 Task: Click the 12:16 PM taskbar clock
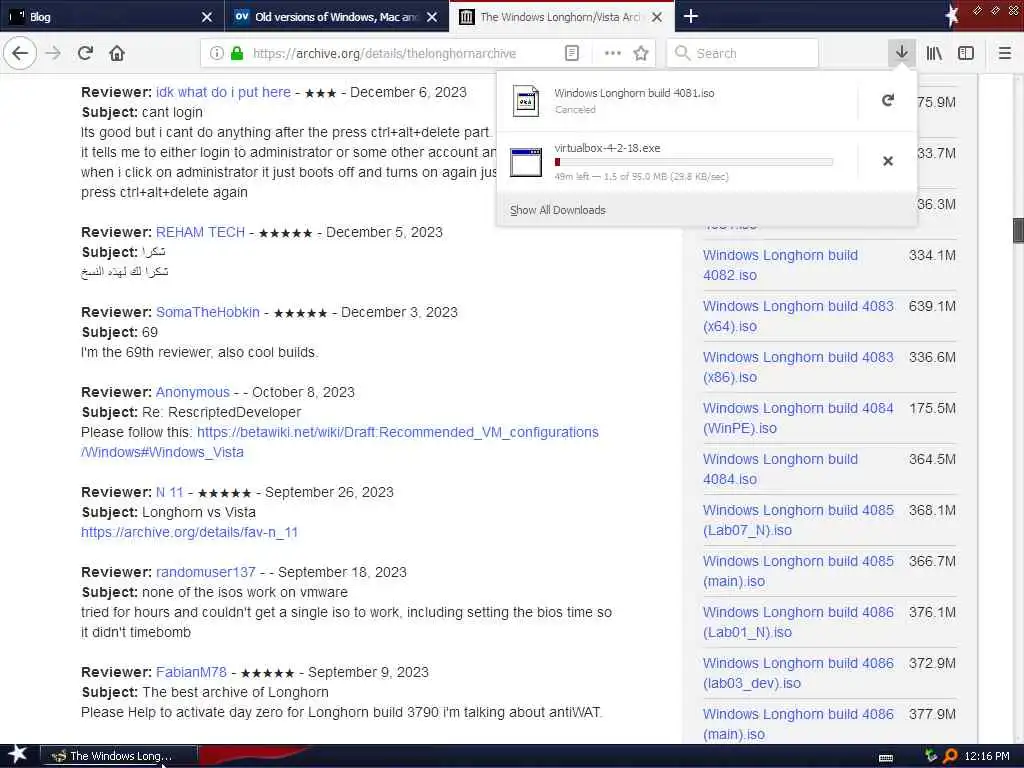[987, 756]
